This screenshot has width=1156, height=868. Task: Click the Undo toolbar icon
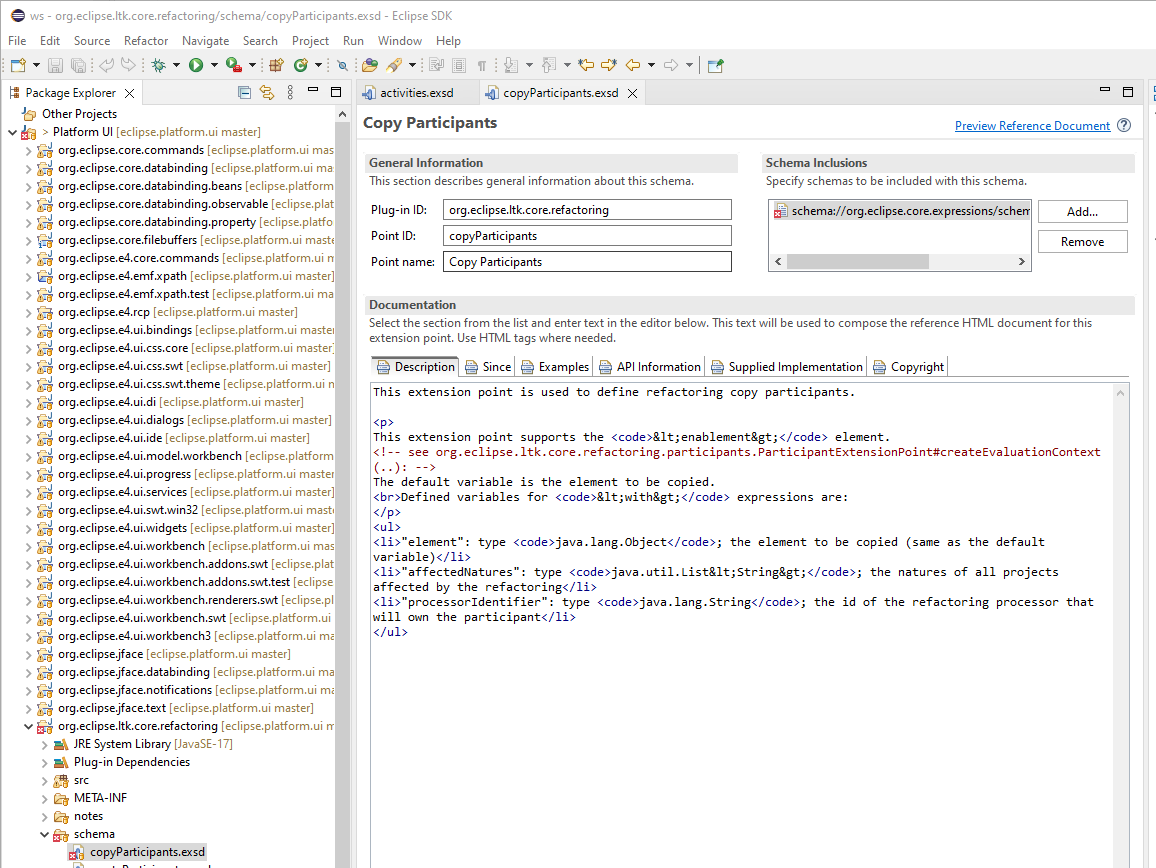pos(106,66)
